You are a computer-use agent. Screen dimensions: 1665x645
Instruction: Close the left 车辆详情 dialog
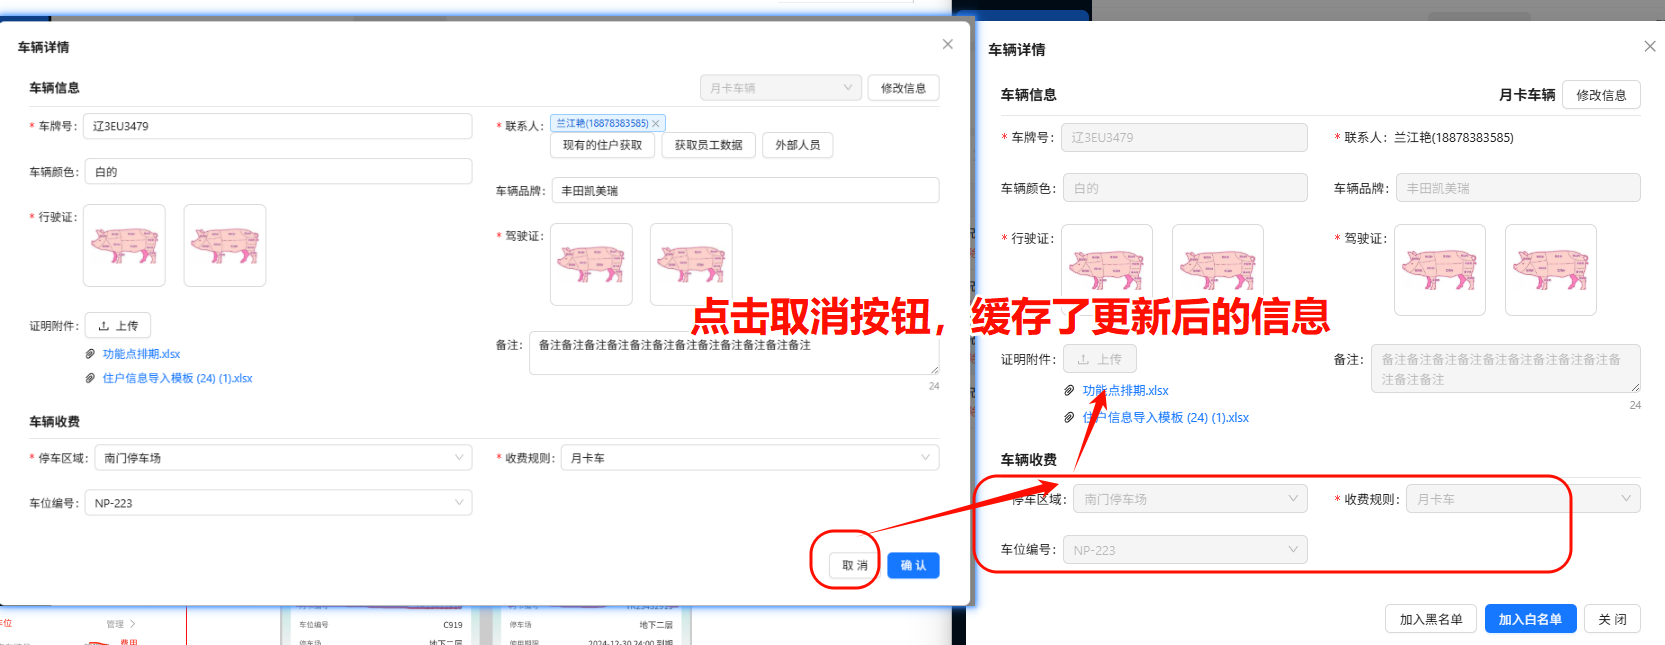[x=947, y=44]
